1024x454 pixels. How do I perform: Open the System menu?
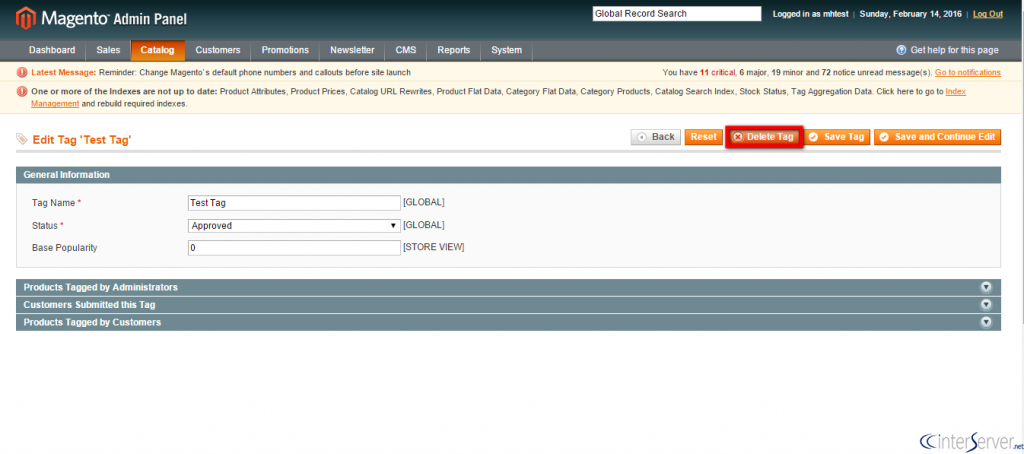507,50
